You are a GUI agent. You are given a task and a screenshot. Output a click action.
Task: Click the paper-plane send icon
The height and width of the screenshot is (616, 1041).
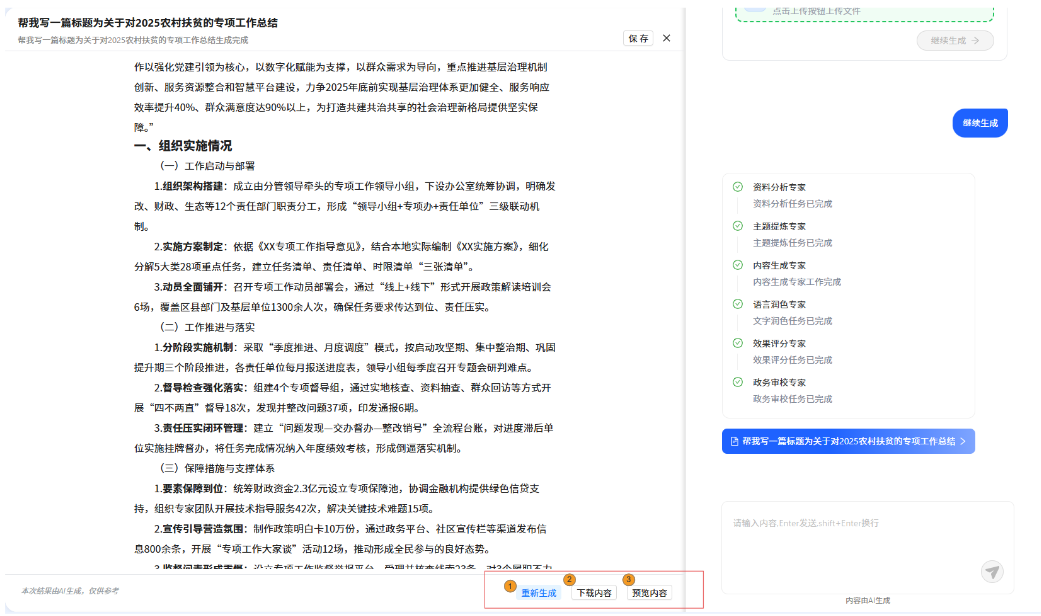(x=991, y=571)
